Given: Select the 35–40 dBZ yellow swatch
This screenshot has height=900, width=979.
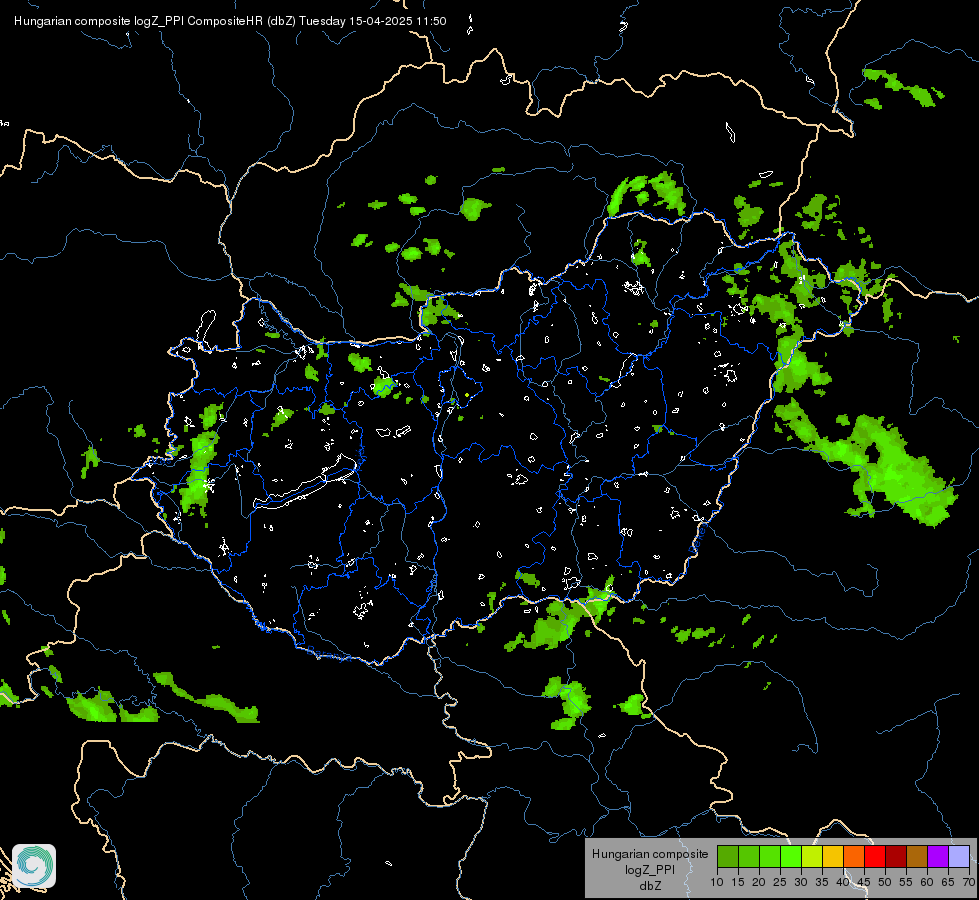Looking at the screenshot, I should 833,856.
